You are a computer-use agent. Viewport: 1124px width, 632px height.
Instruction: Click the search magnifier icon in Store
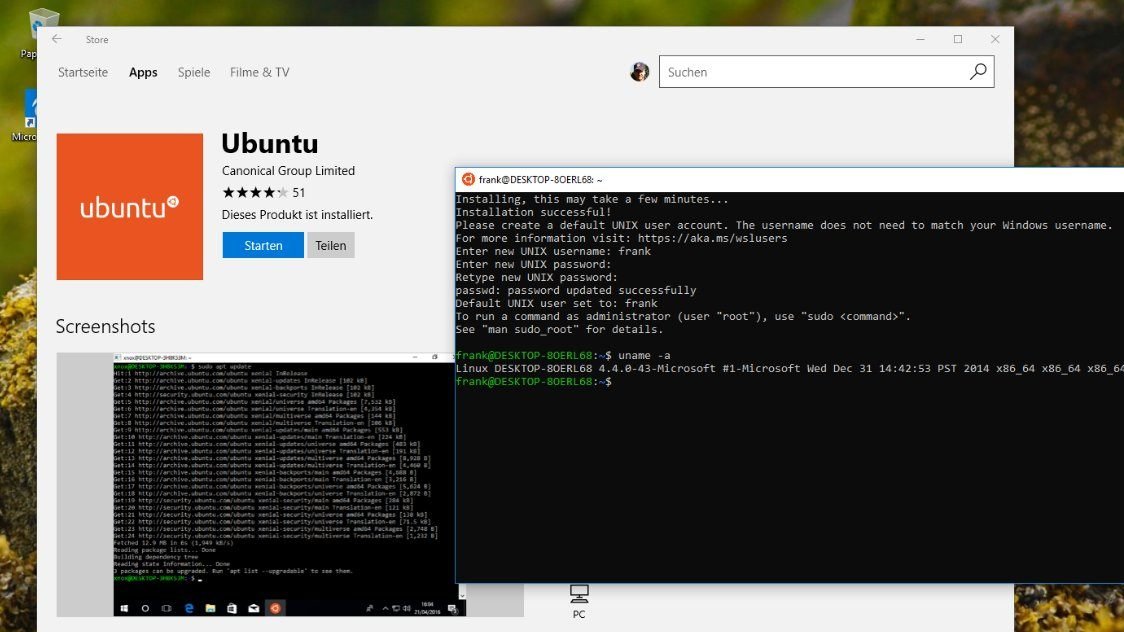pos(978,72)
